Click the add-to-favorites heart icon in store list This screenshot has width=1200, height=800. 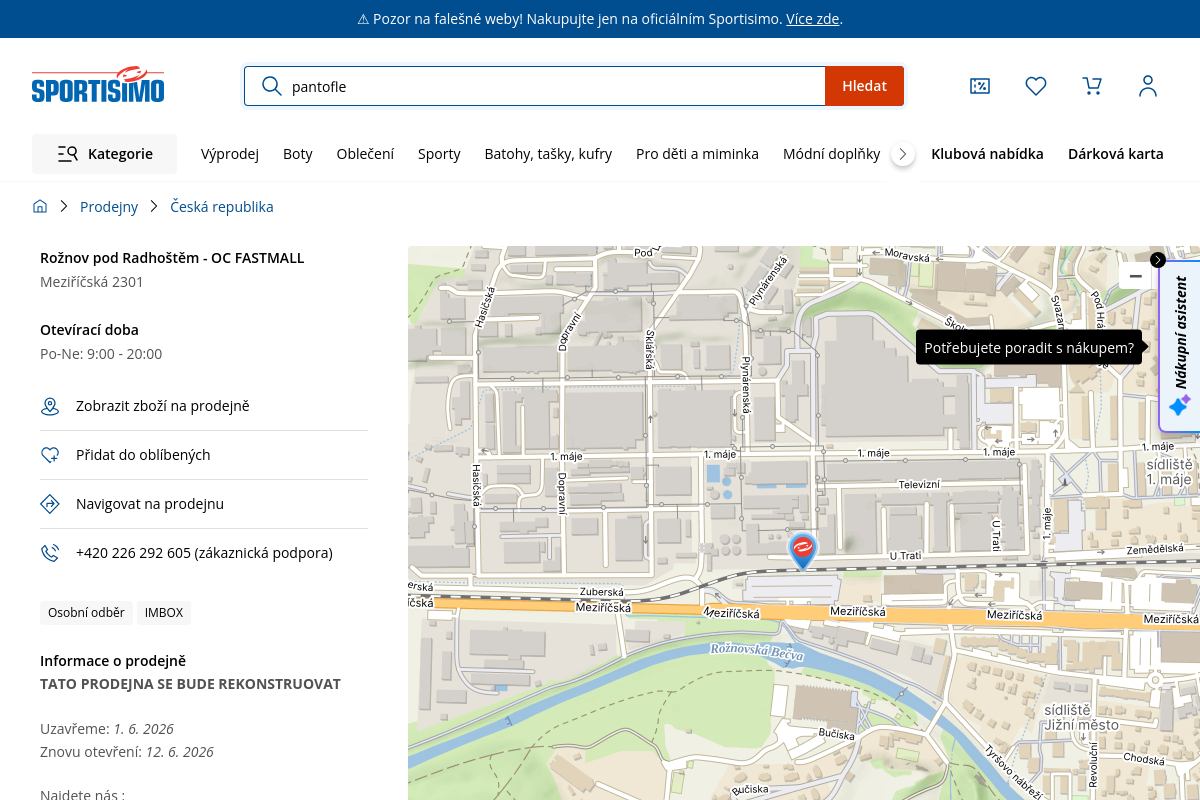pos(50,455)
